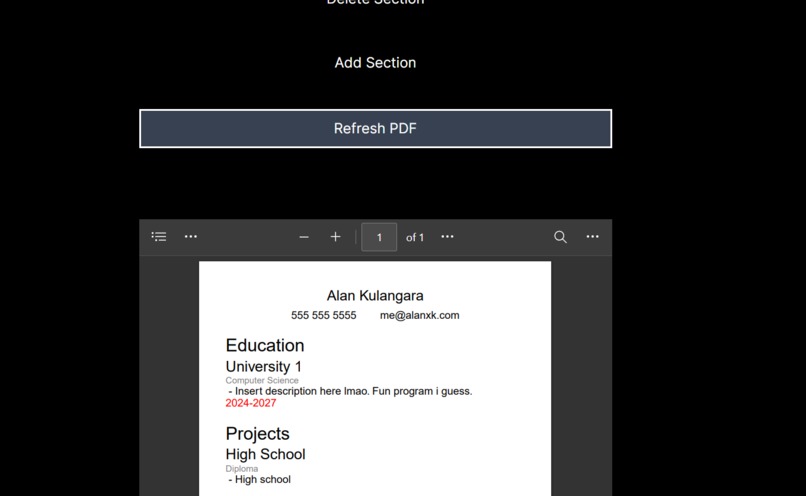Click the 'Education' heading in PDF
806x496 pixels.
tap(265, 345)
